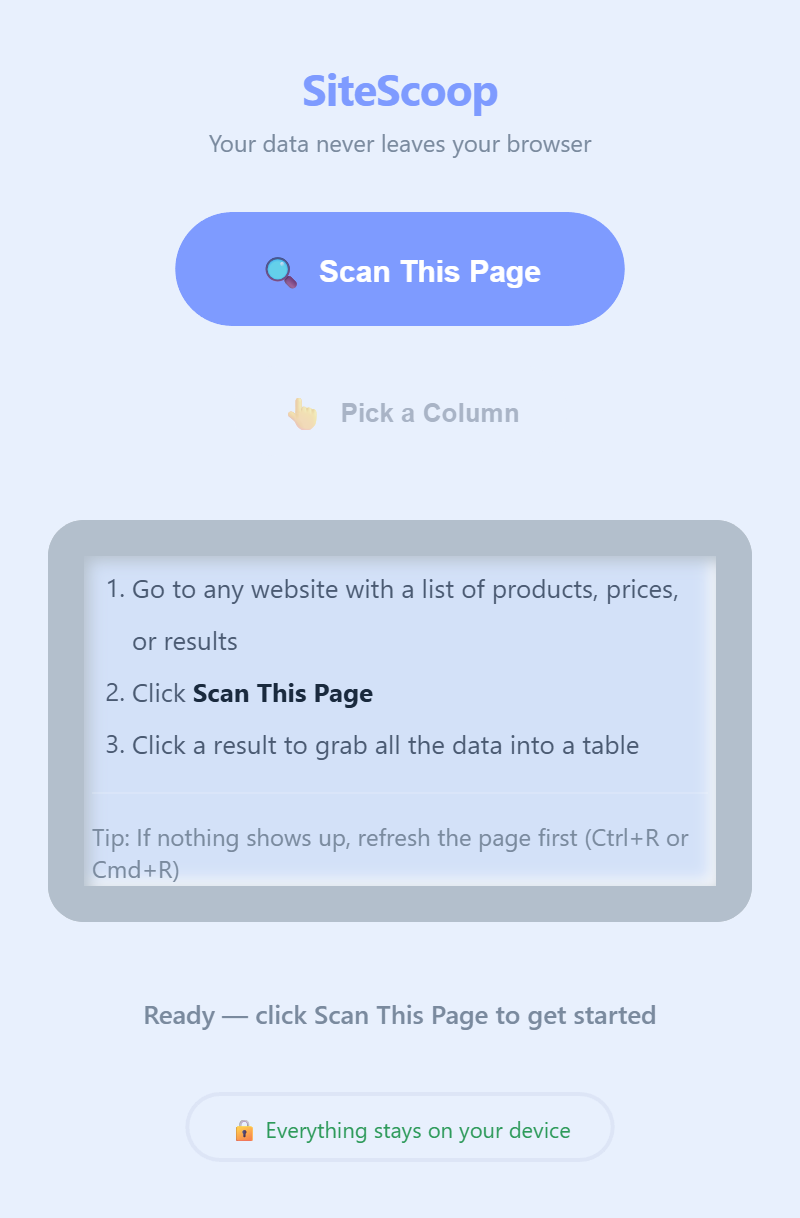Image resolution: width=800 pixels, height=1218 pixels.
Task: Click the magnifying glass scan icon
Action: pos(281,271)
